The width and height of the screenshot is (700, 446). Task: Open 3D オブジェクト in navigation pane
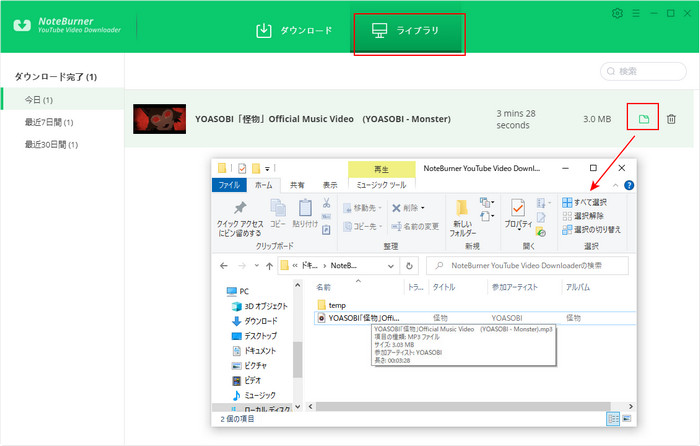coord(260,306)
